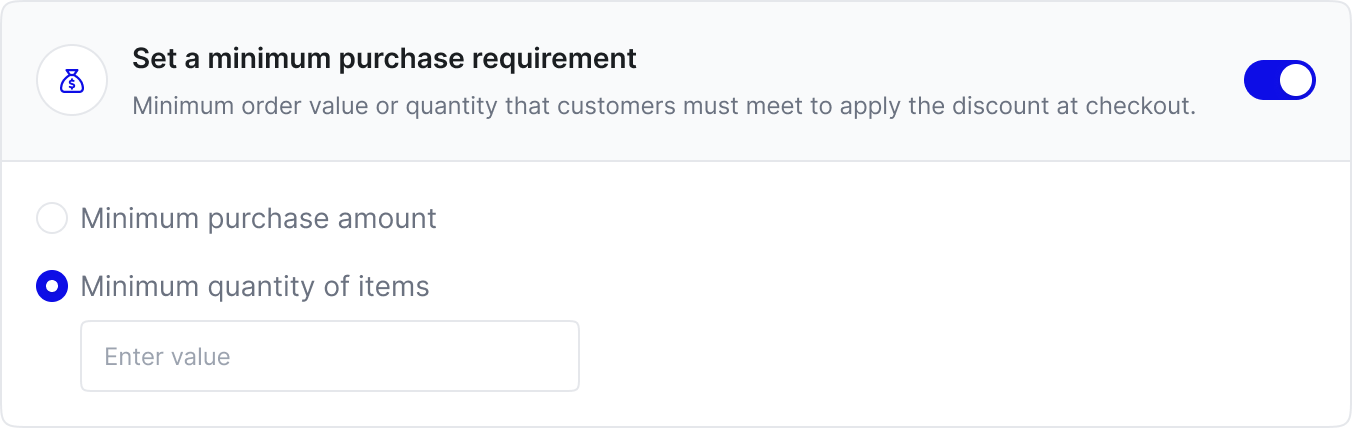Click the "Enter value" placeholder text

167,357
